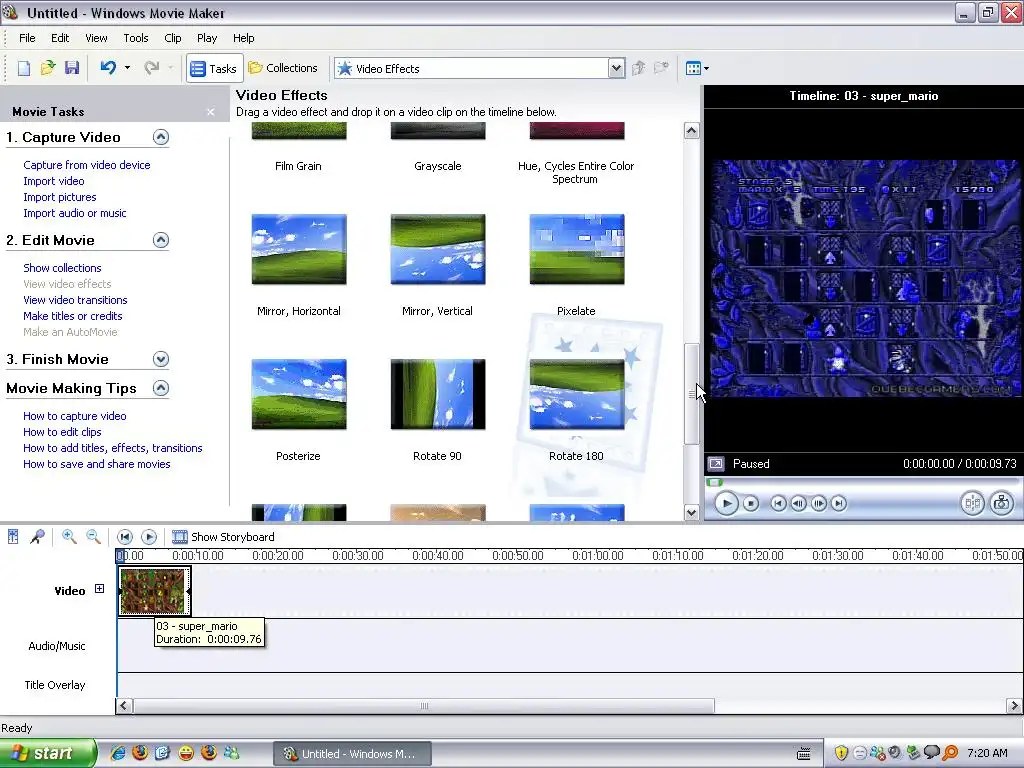
Task: Click the effects list scroll down arrow
Action: (x=692, y=513)
